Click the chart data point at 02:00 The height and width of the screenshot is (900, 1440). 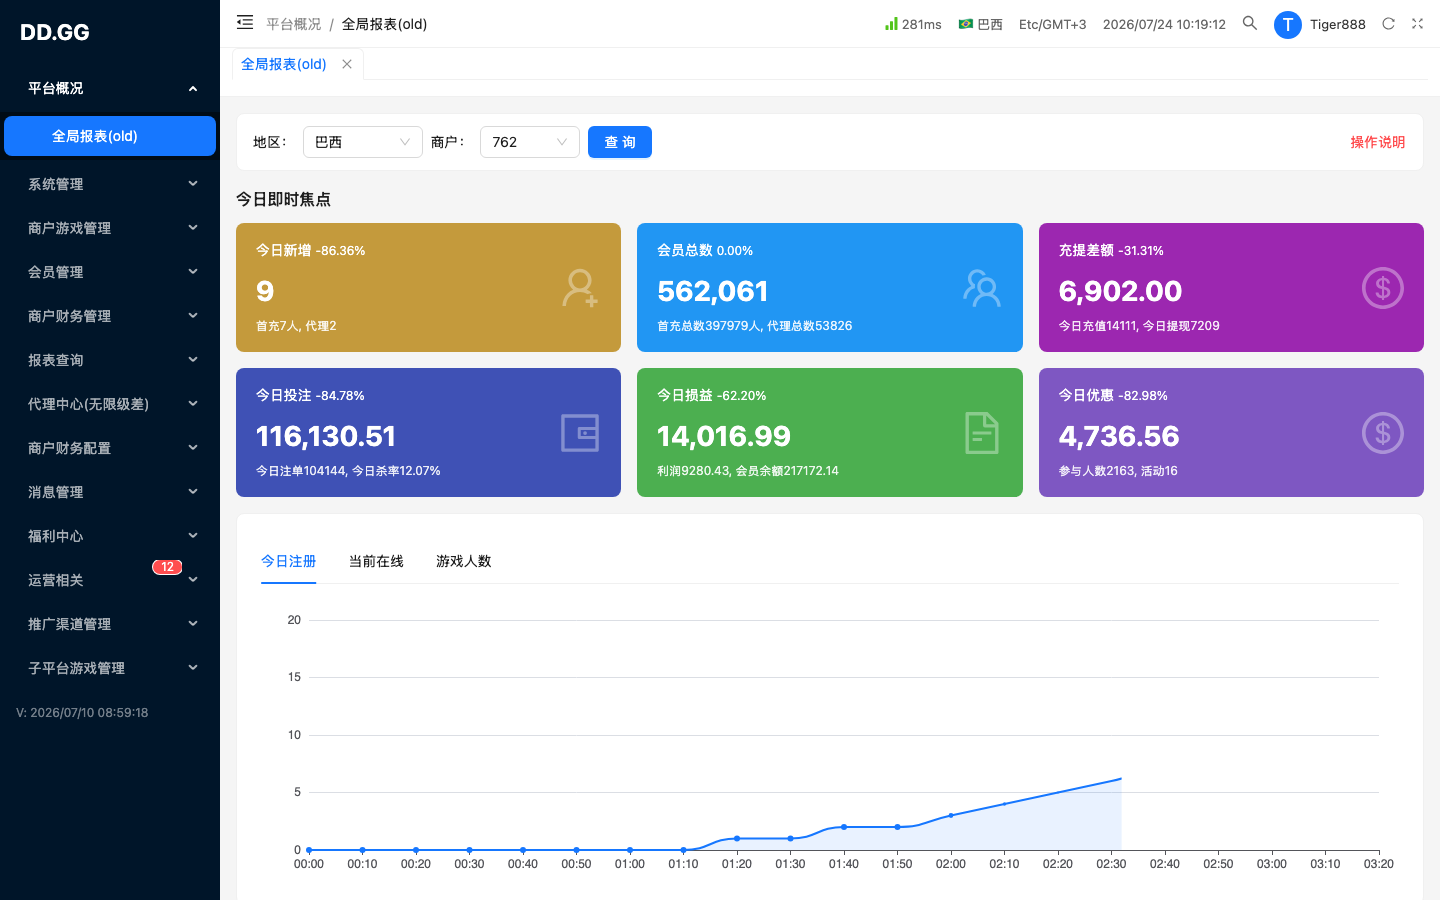tap(951, 815)
